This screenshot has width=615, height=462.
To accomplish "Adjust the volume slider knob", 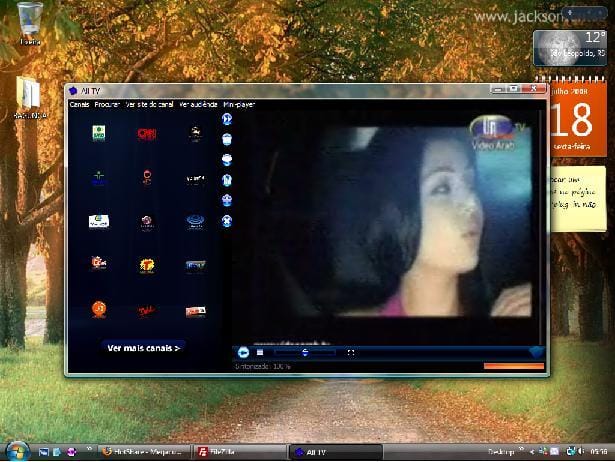I will (x=305, y=353).
